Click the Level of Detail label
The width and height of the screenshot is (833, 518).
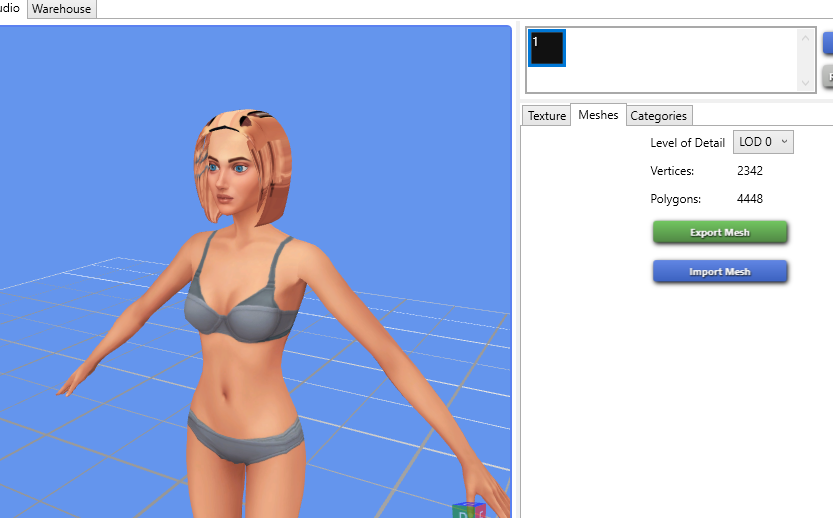[687, 142]
